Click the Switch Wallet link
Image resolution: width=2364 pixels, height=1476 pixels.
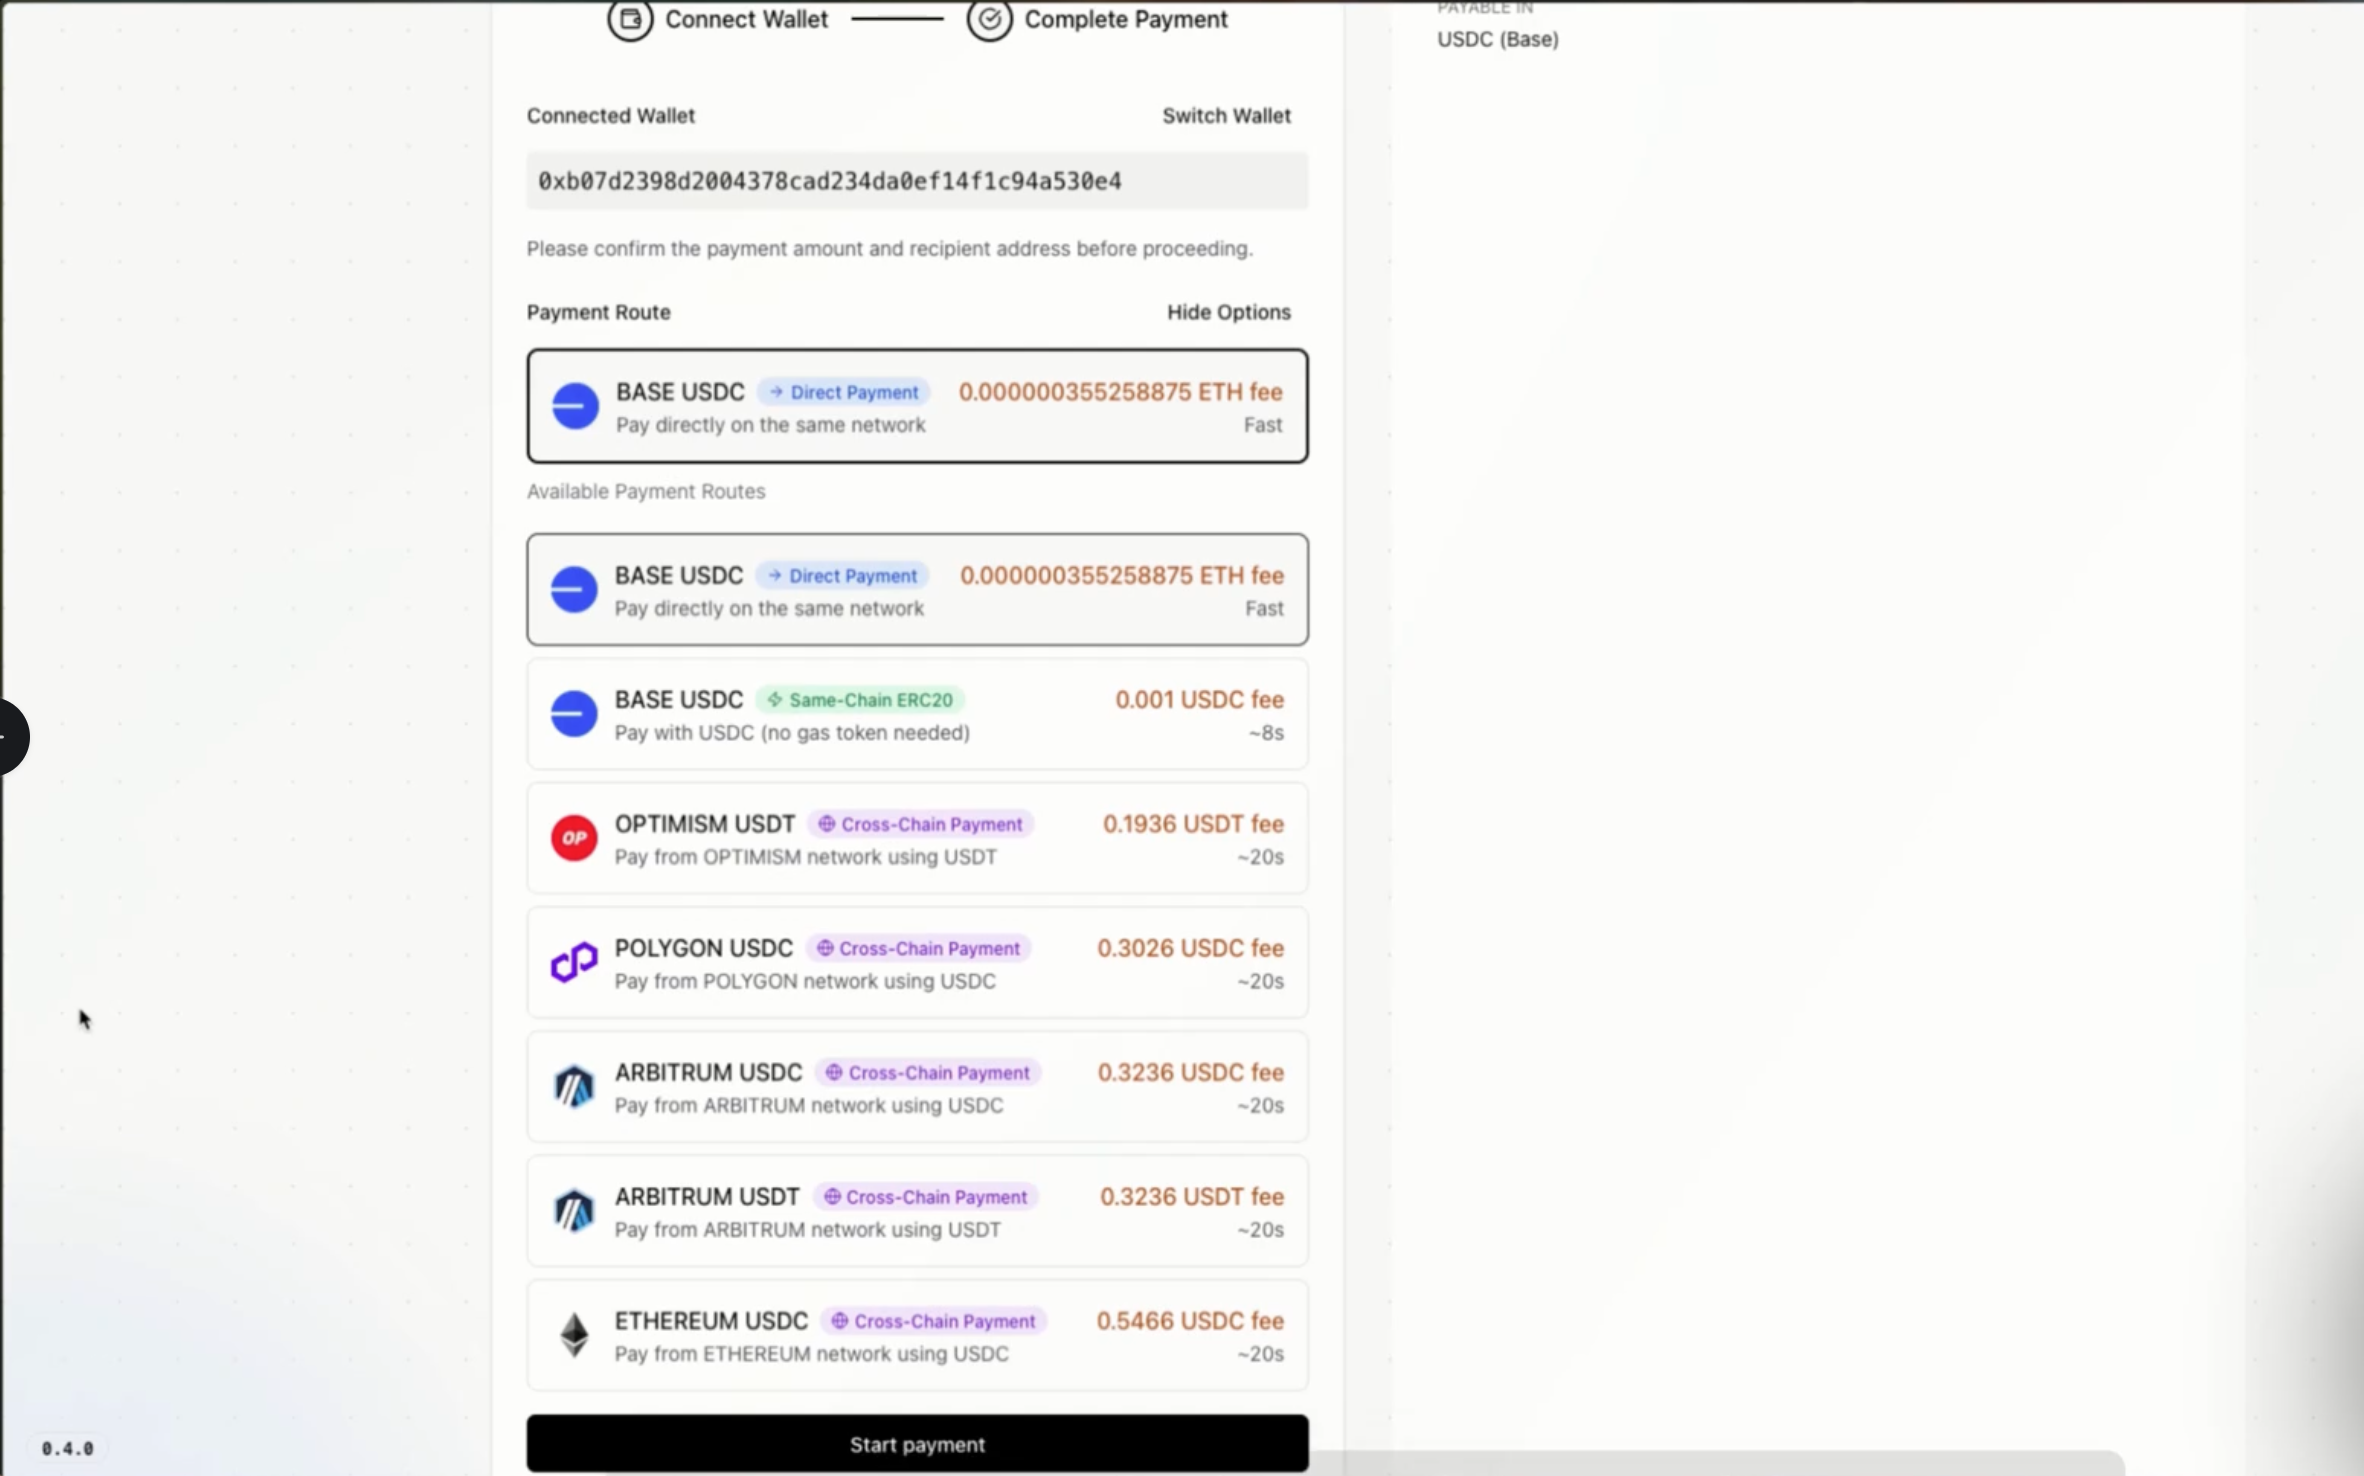tap(1226, 116)
